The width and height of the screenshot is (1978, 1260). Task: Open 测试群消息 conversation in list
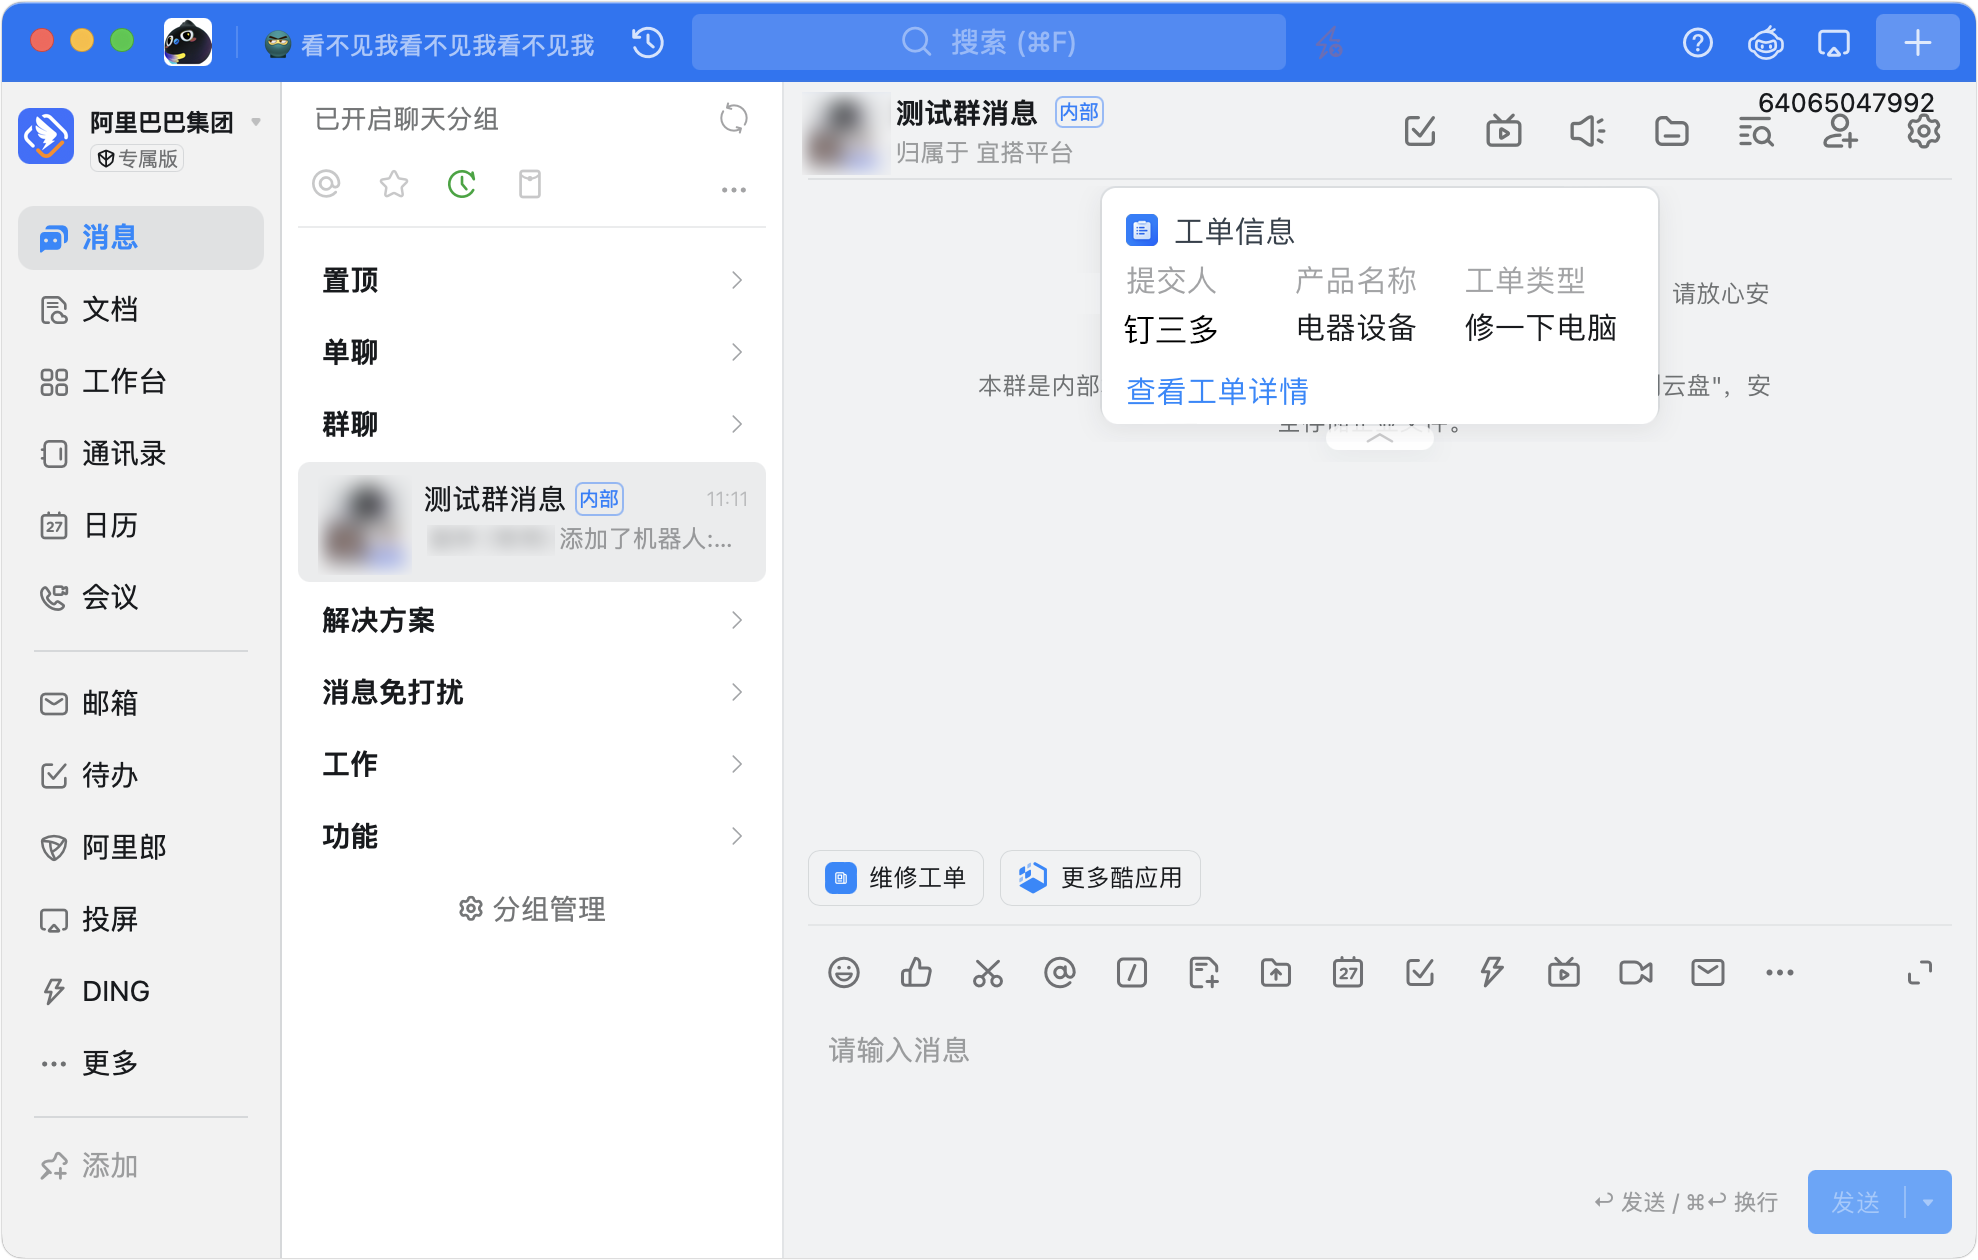[532, 522]
